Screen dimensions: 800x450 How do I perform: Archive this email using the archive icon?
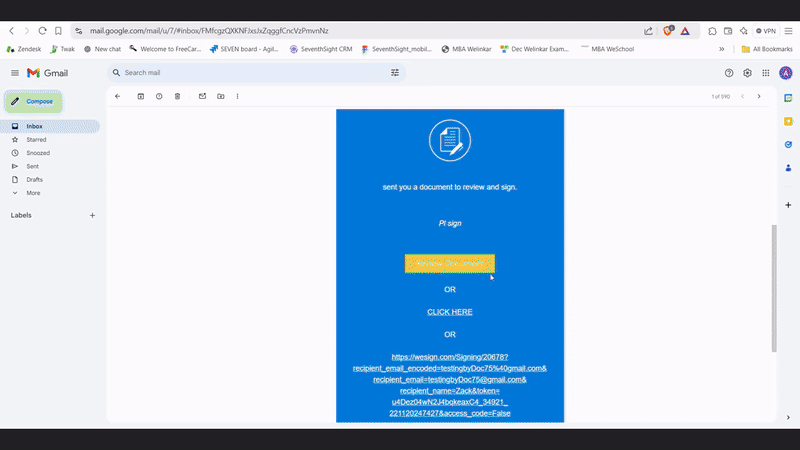click(140, 96)
